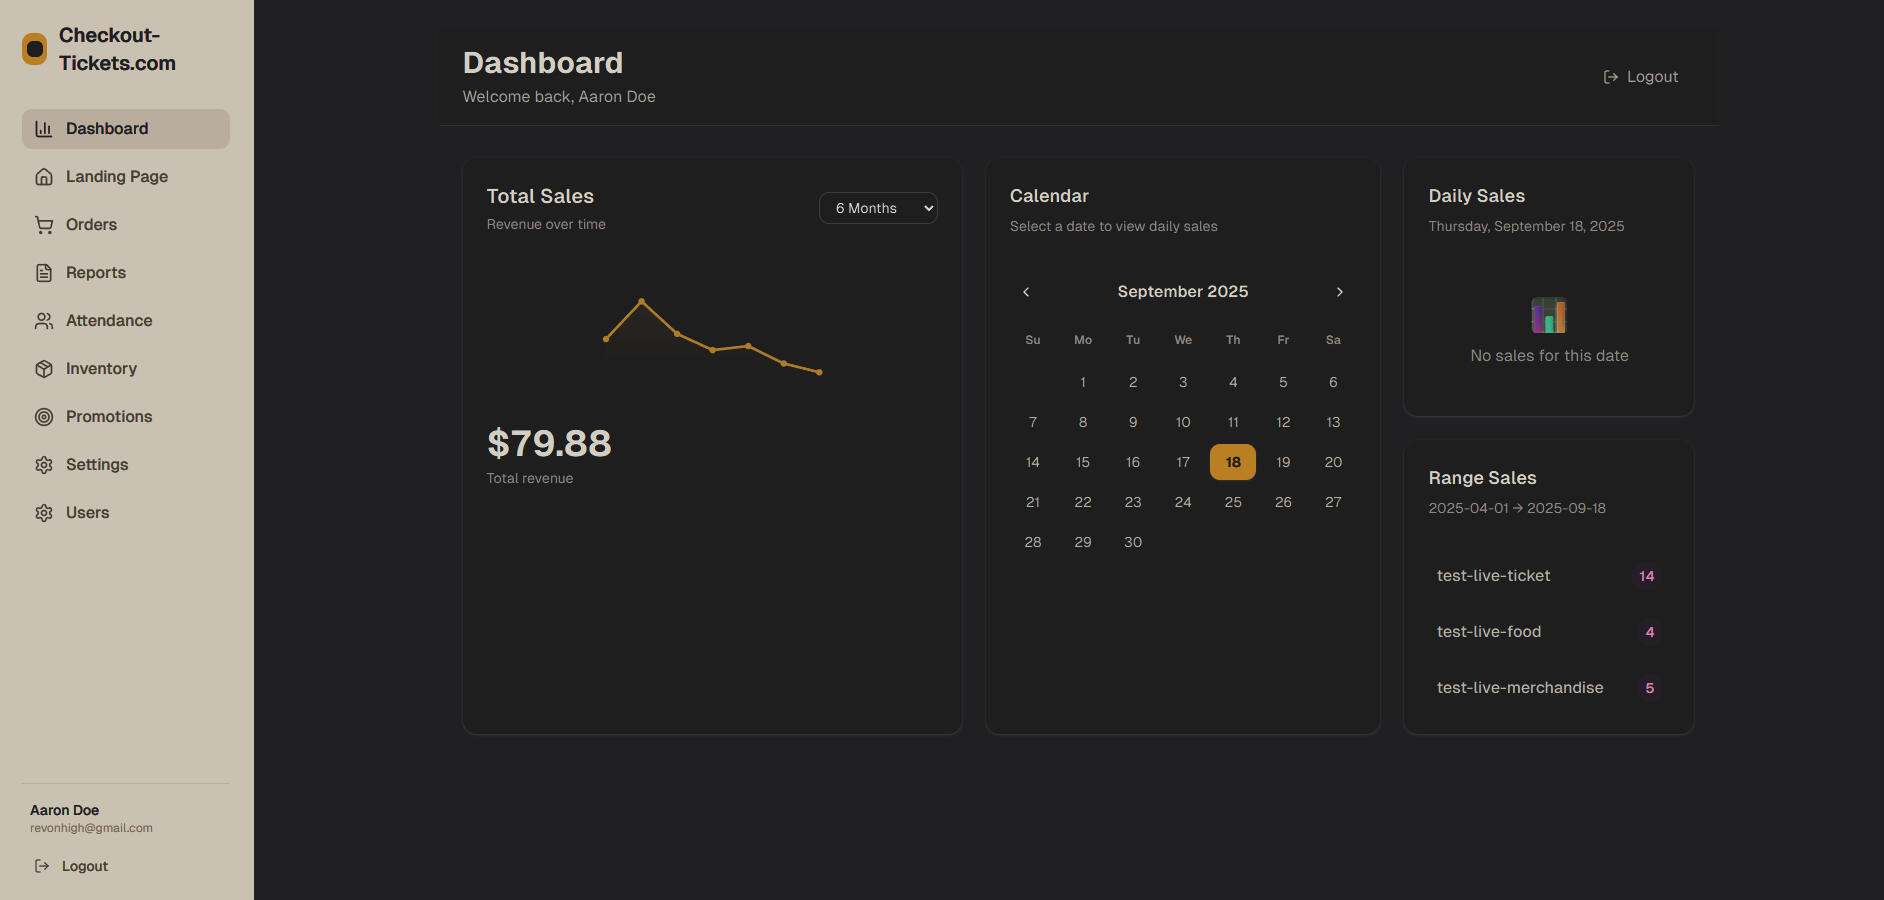Image resolution: width=1884 pixels, height=900 pixels.
Task: Click the test-live-merchandise count badge
Action: tap(1649, 688)
